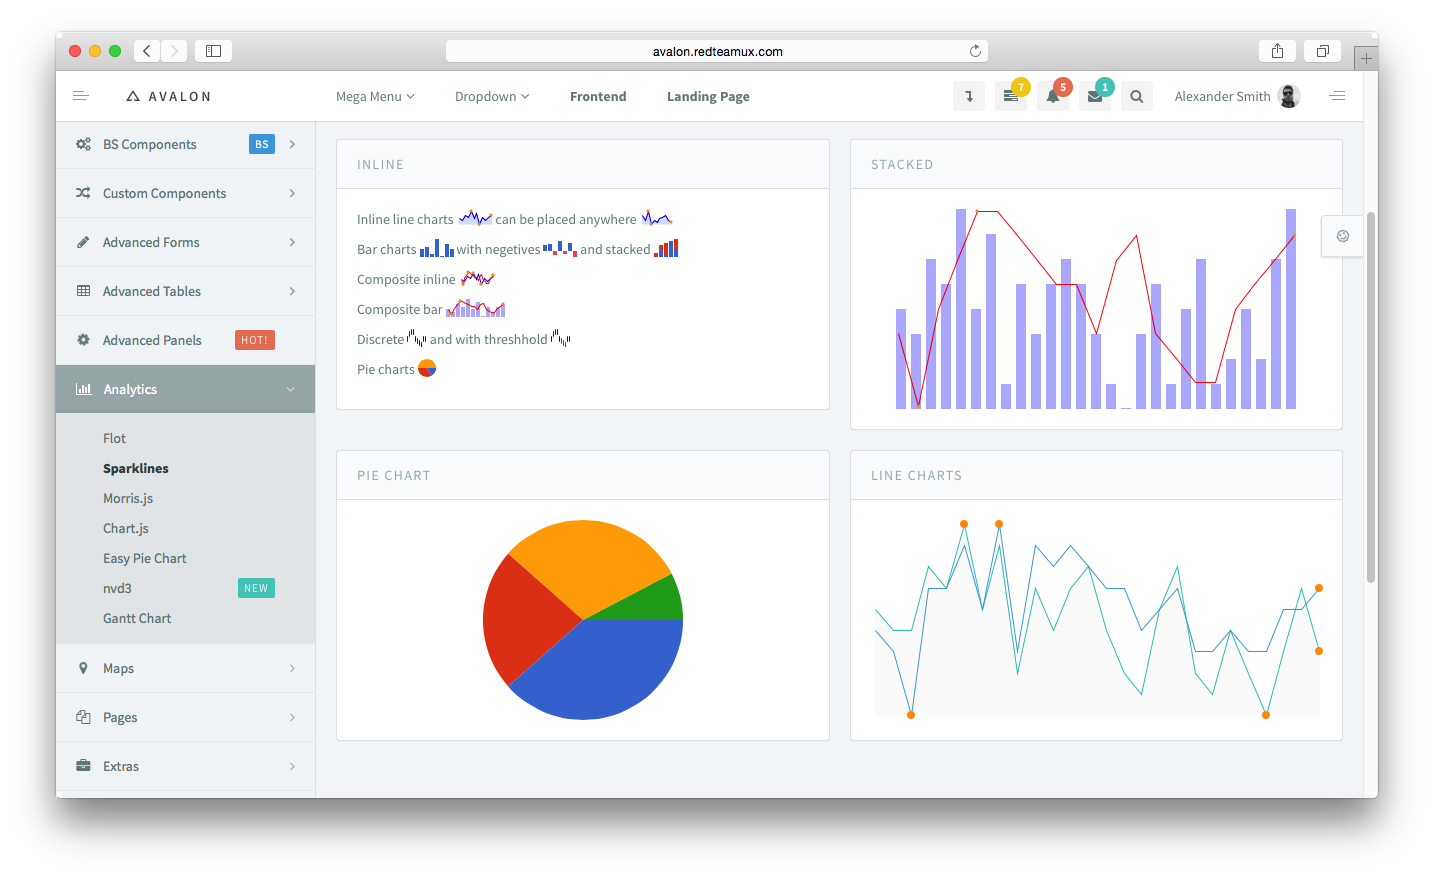The width and height of the screenshot is (1434, 878).
Task: Click the "Composite inline" text
Action: tap(406, 279)
